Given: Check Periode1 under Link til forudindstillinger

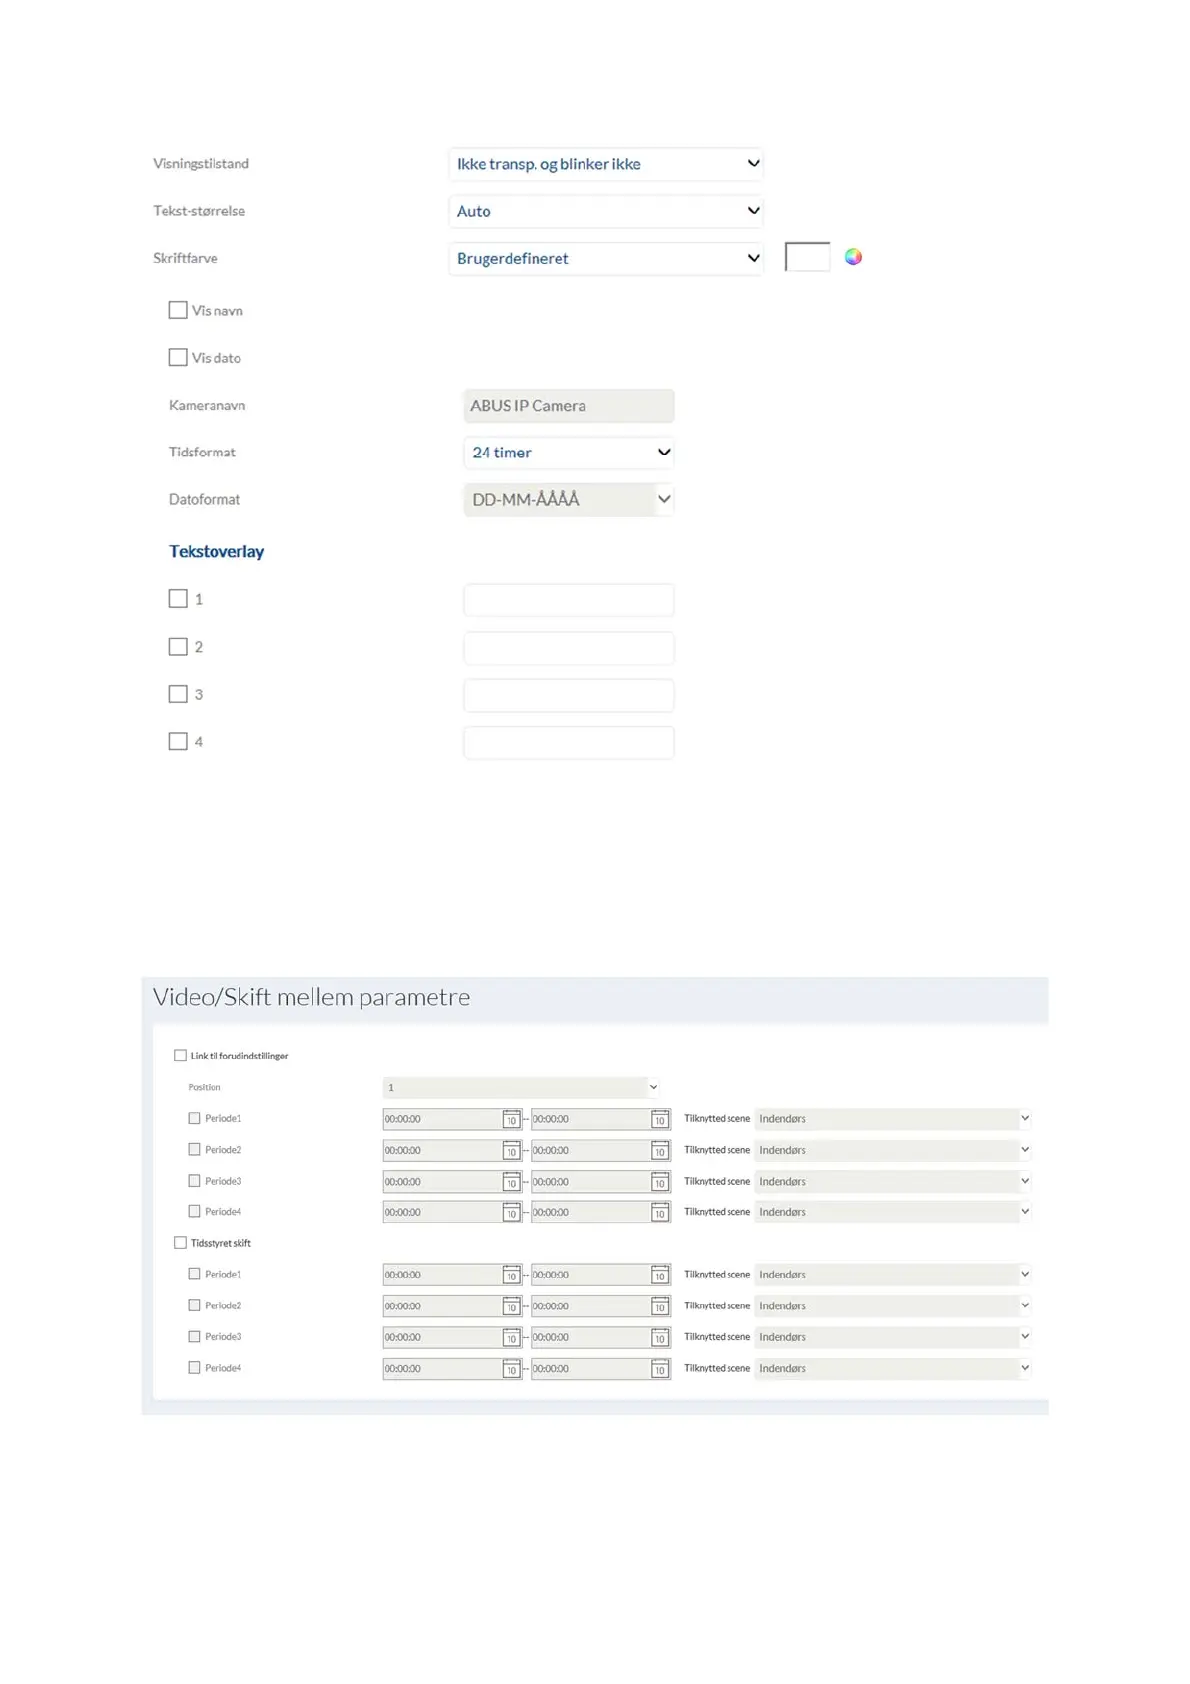Looking at the screenshot, I should click(x=194, y=1118).
